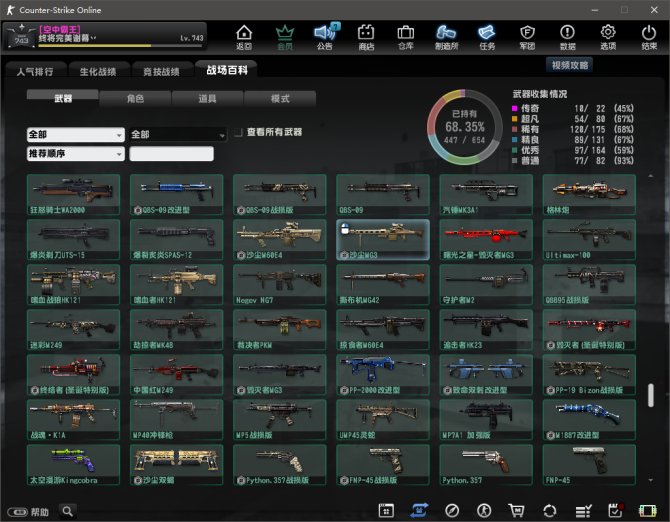Open the second dark 全部 dropdown
This screenshot has height=522, width=670.
click(x=178, y=135)
